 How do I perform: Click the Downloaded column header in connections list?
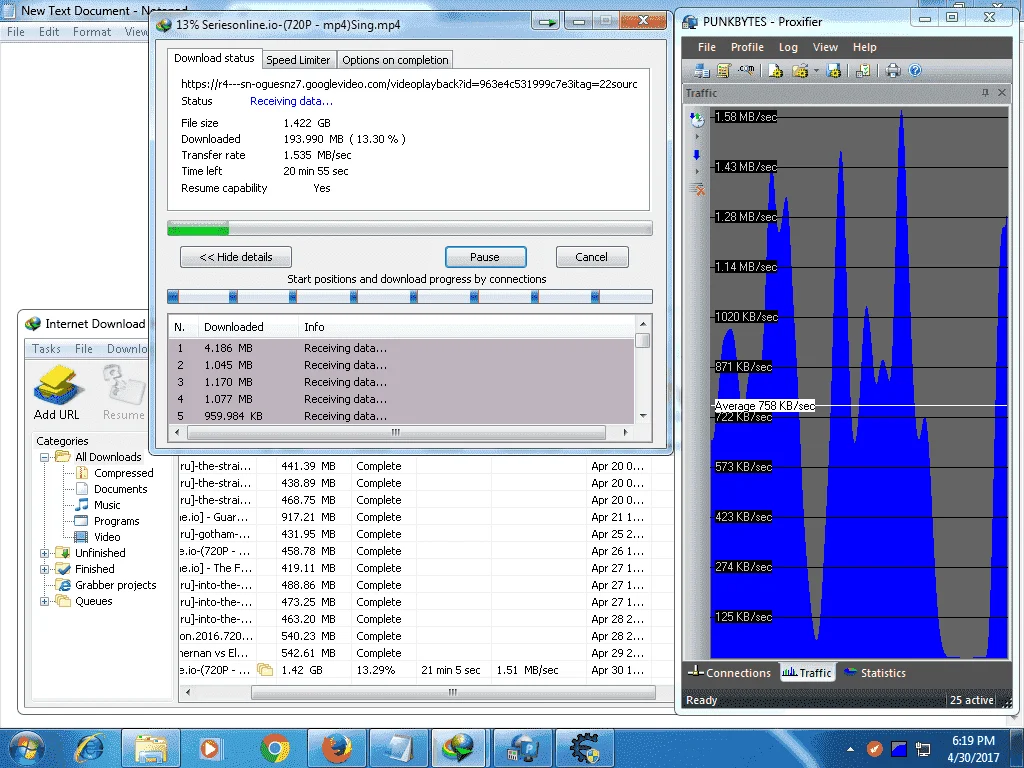click(249, 327)
